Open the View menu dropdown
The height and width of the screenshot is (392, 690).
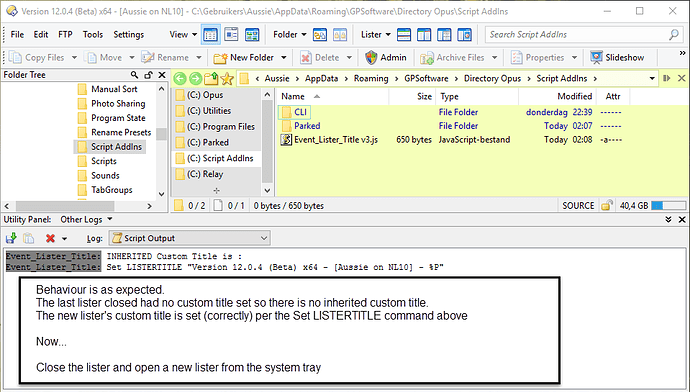coord(183,34)
